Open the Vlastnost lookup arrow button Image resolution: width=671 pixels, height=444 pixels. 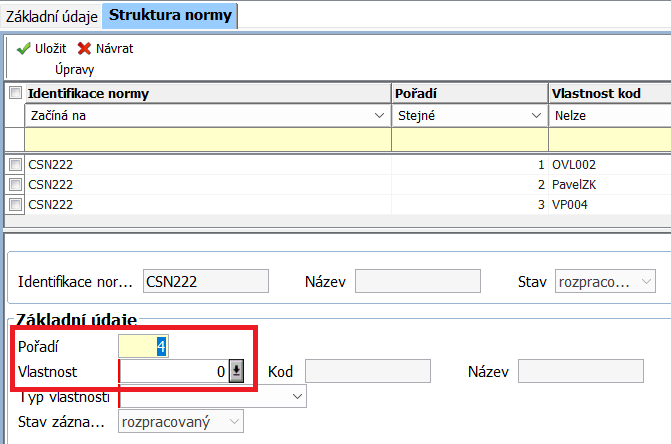[237, 372]
